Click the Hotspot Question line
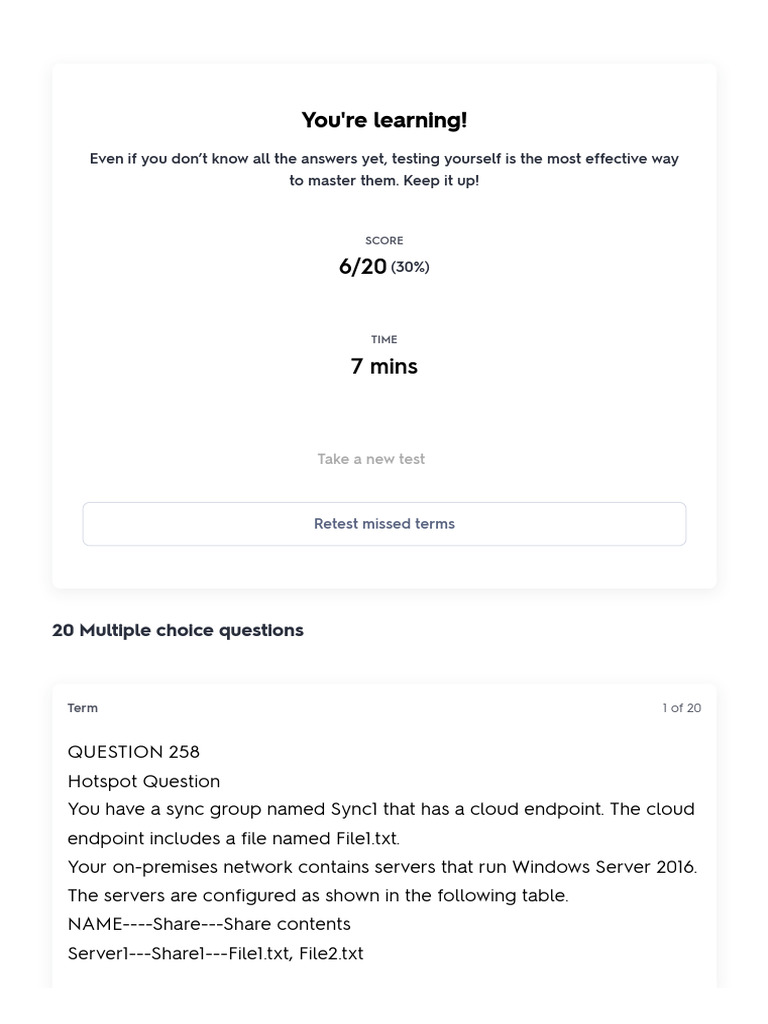The width and height of the screenshot is (768, 1024). [x=144, y=781]
